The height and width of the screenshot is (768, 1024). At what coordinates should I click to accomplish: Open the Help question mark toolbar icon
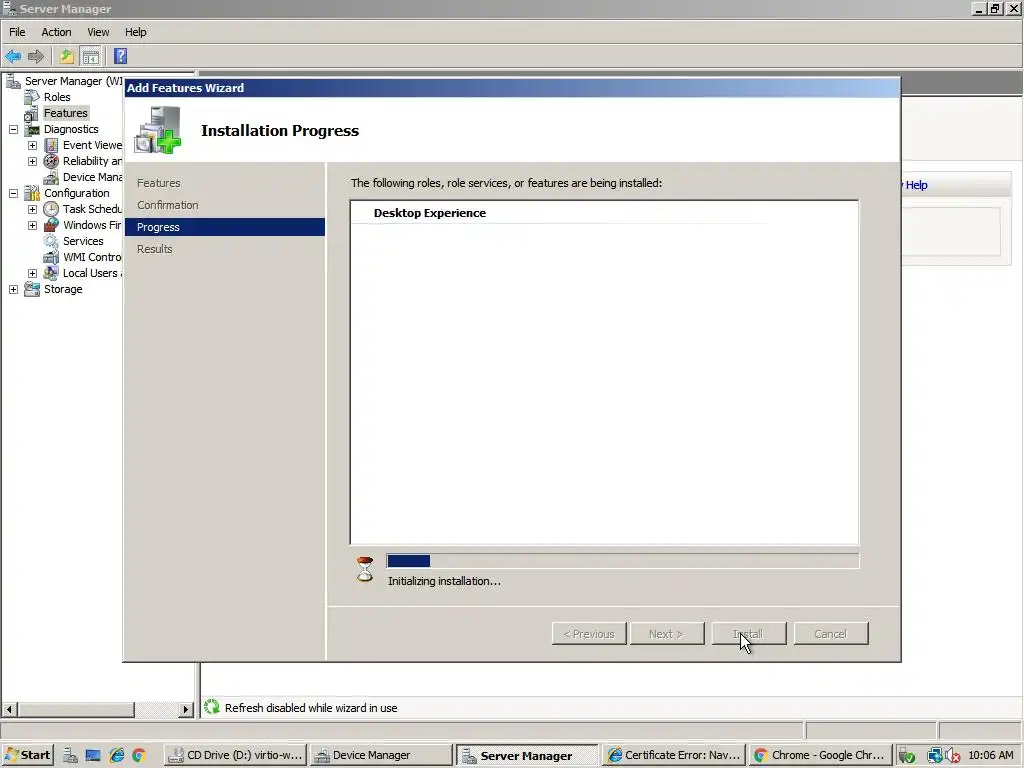[x=120, y=56]
